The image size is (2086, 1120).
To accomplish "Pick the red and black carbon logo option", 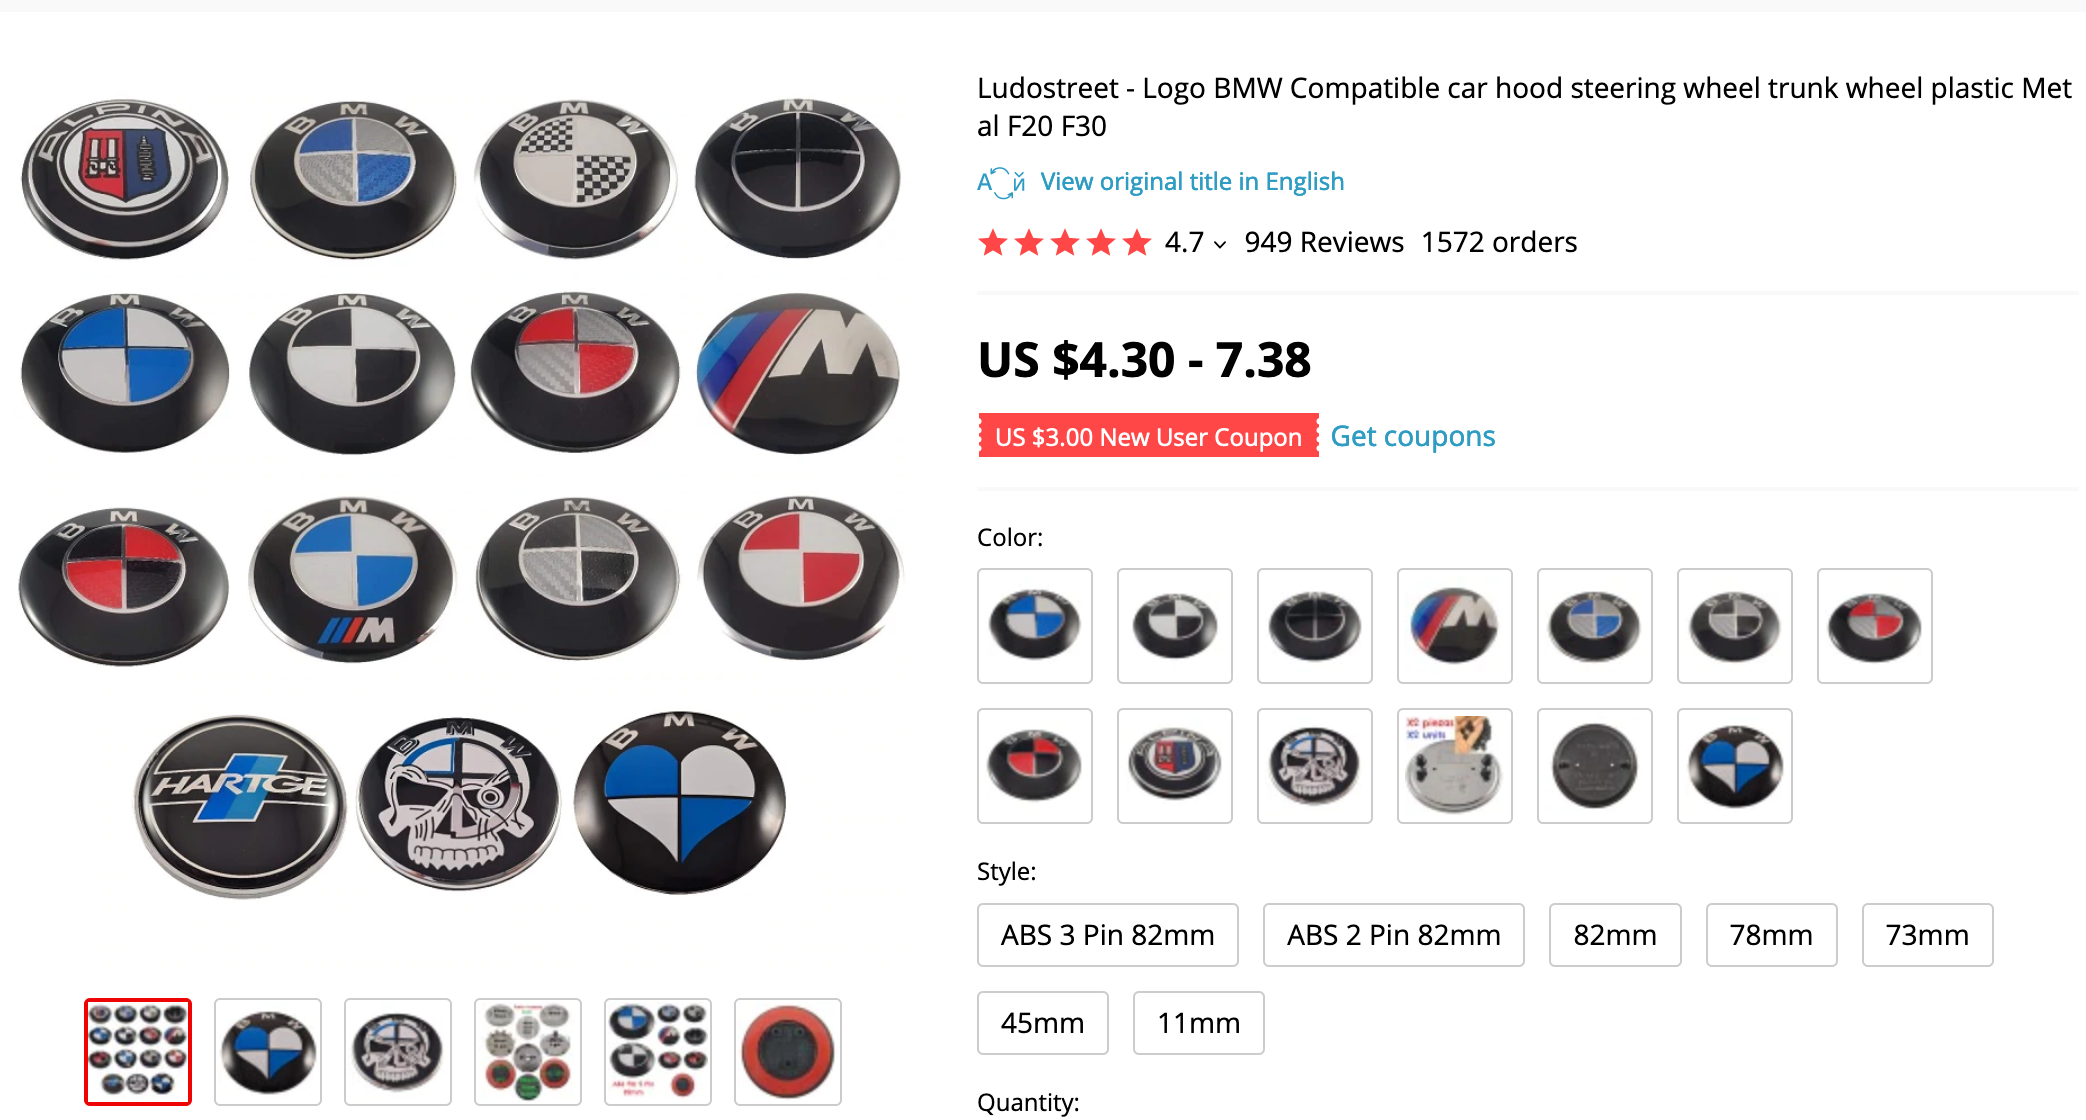I will click(1034, 766).
